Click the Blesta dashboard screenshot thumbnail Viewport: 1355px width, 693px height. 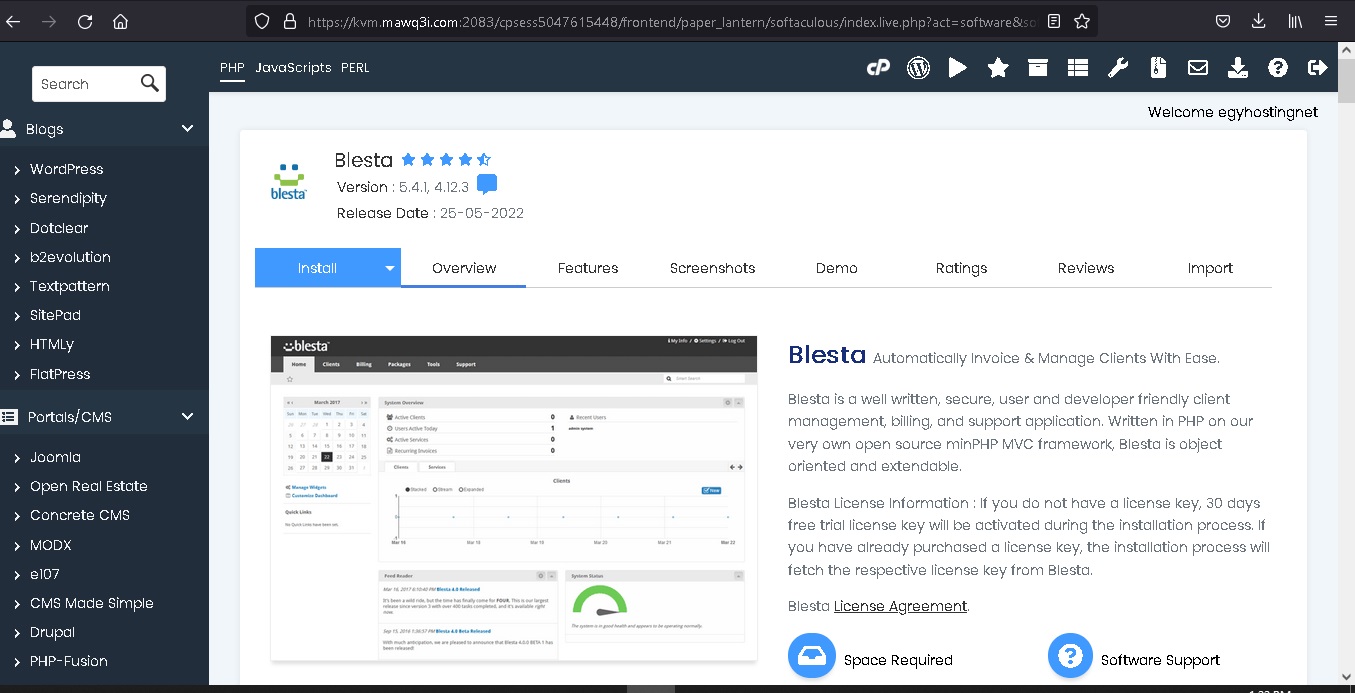point(514,498)
